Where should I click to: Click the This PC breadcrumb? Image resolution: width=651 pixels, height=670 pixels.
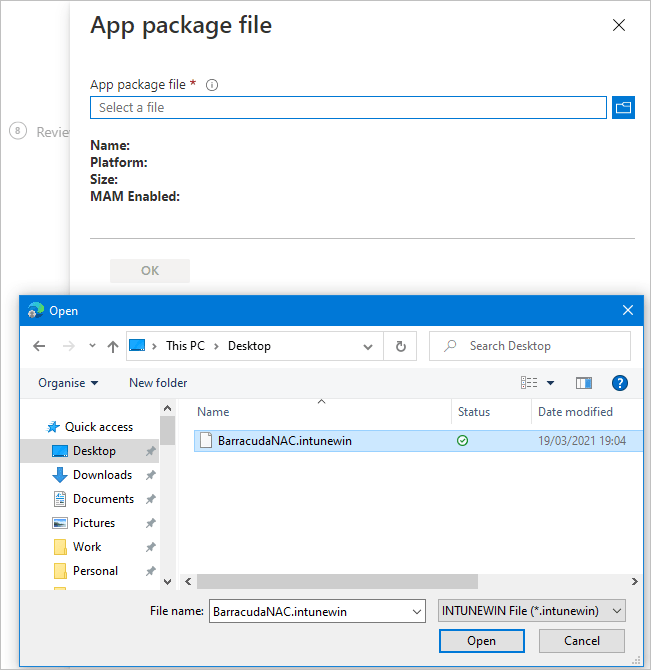tap(185, 346)
